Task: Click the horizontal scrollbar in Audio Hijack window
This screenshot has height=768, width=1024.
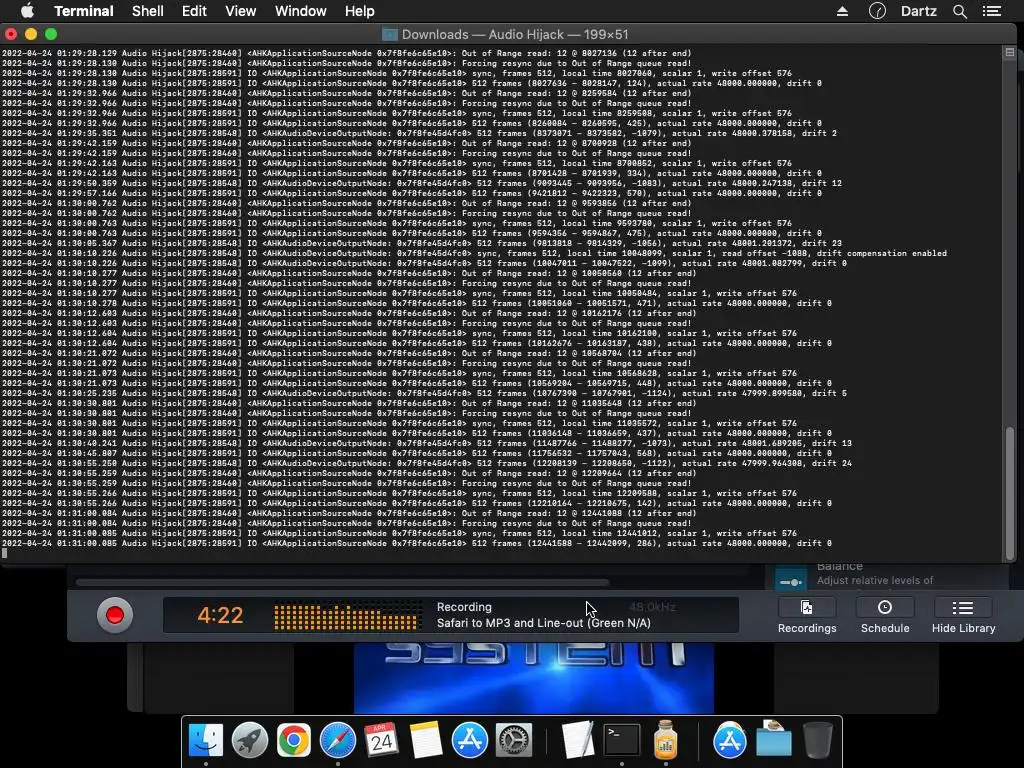Action: [343, 582]
